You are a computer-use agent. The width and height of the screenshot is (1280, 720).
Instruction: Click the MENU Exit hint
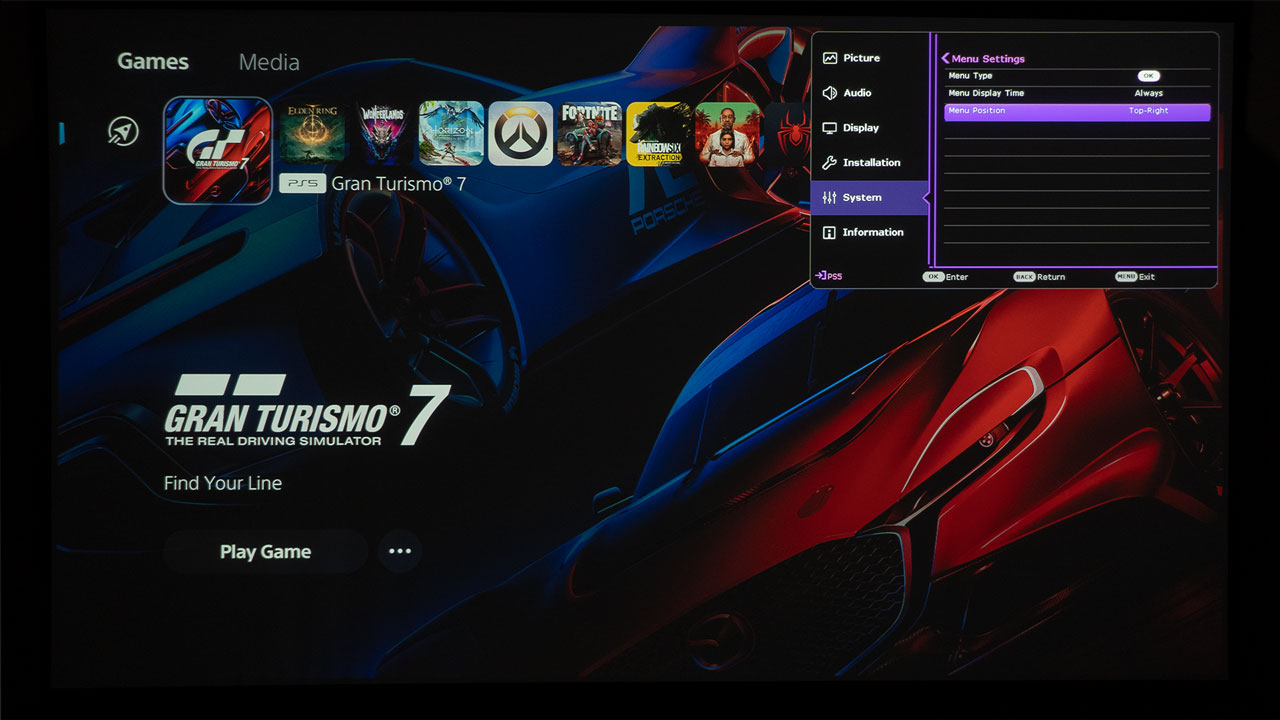(1135, 277)
